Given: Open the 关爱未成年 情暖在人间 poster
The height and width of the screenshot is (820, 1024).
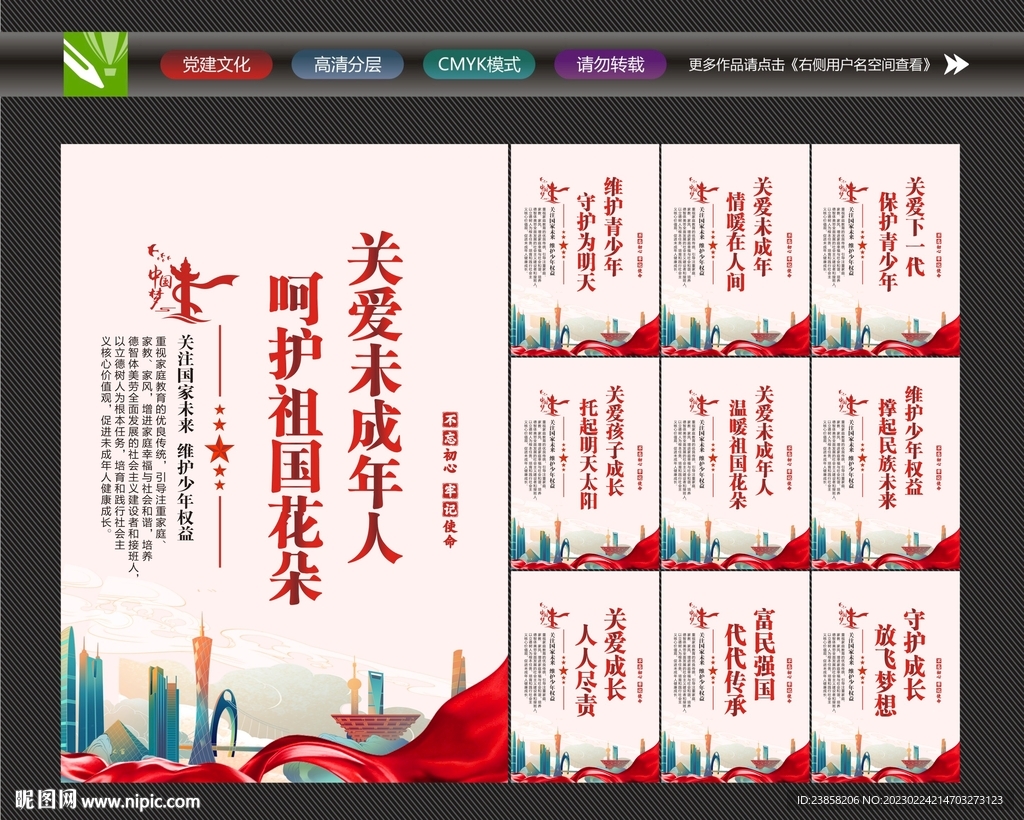Looking at the screenshot, I should point(735,250).
